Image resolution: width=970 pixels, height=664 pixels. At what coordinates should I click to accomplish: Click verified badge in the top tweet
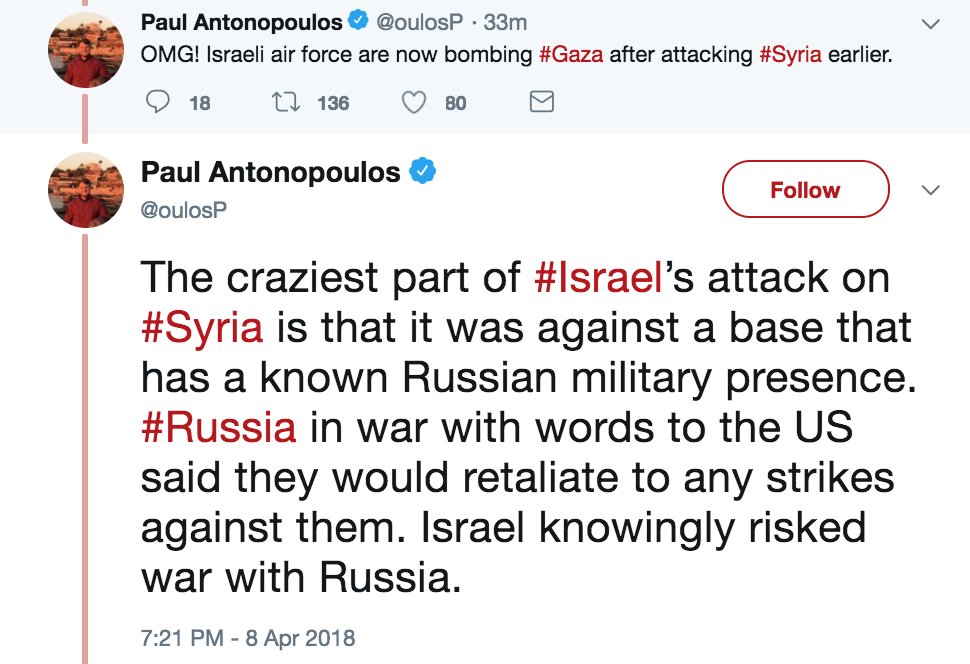pyautogui.click(x=357, y=21)
